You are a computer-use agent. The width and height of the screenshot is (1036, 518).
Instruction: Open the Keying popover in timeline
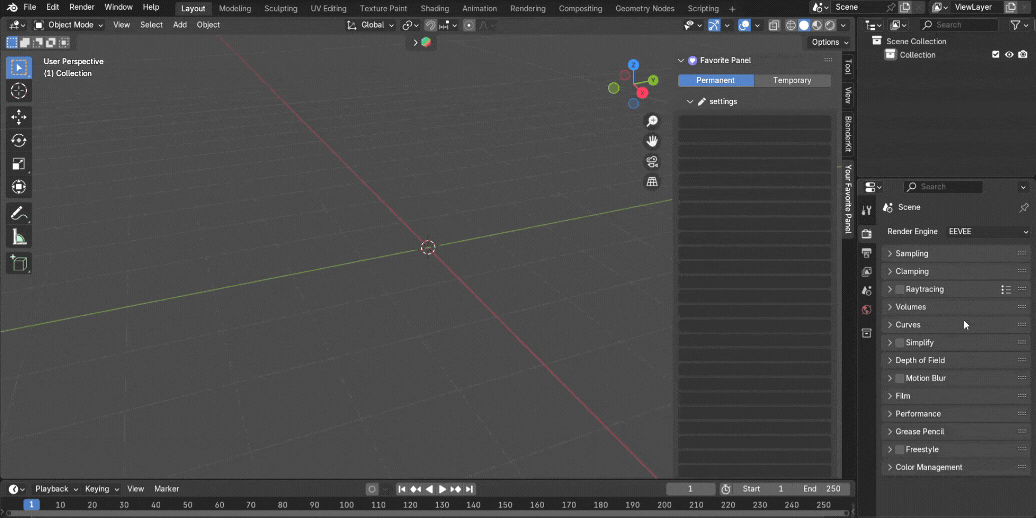point(102,490)
